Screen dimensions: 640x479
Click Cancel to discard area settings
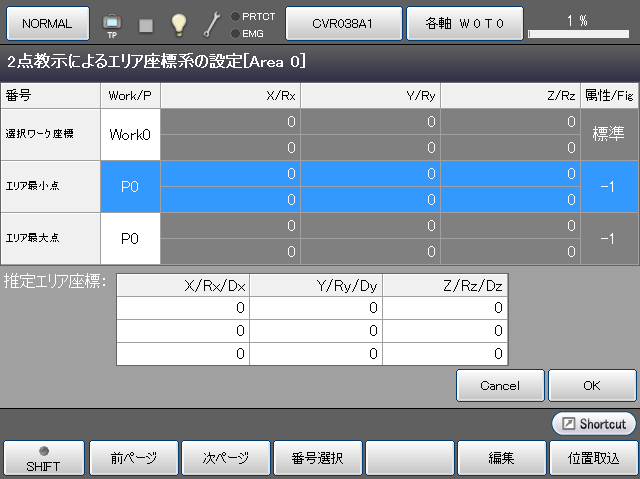pos(500,385)
